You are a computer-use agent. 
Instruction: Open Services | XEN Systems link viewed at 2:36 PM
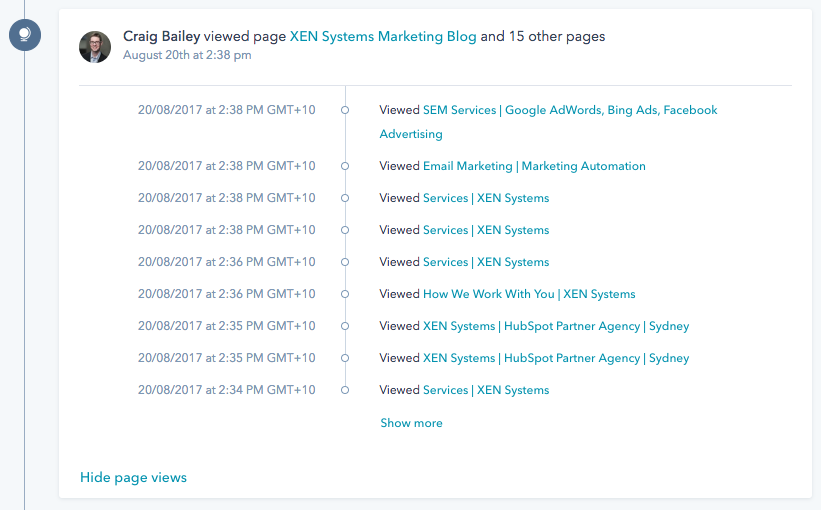tap(486, 262)
